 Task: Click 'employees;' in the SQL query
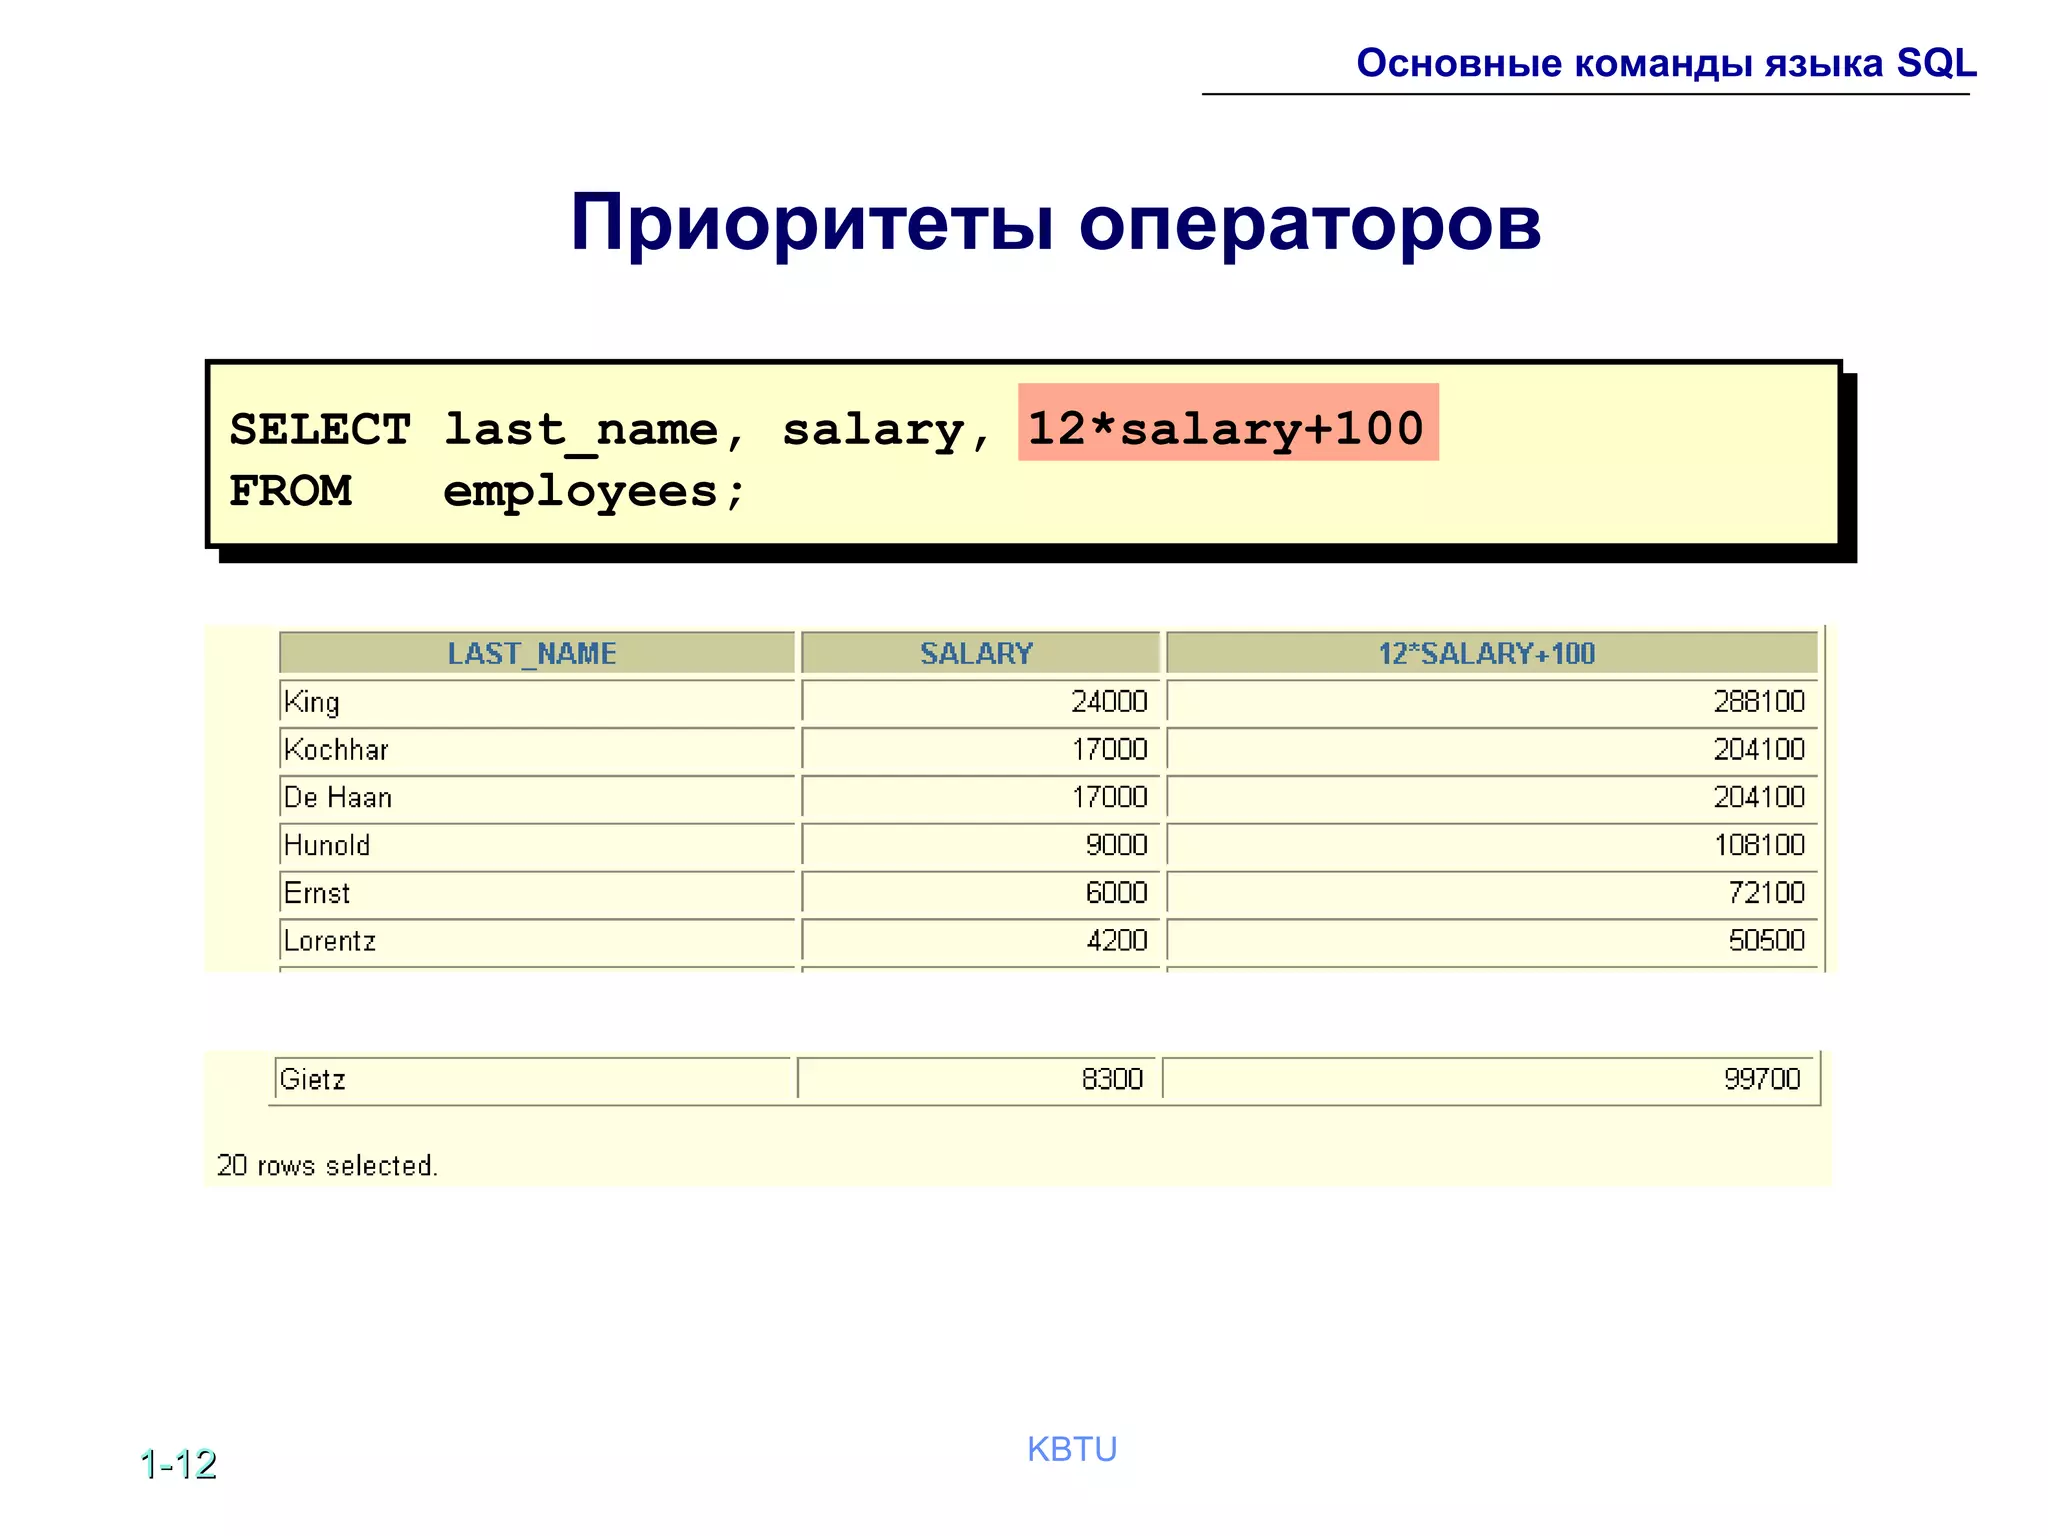[595, 493]
